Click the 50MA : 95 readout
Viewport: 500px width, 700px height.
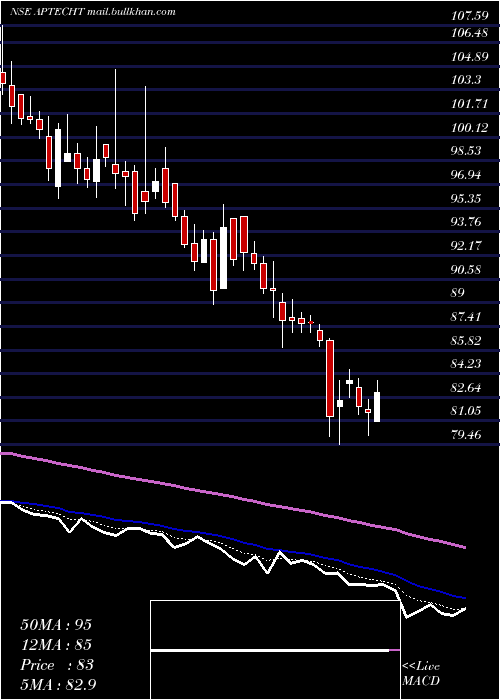coord(56,625)
